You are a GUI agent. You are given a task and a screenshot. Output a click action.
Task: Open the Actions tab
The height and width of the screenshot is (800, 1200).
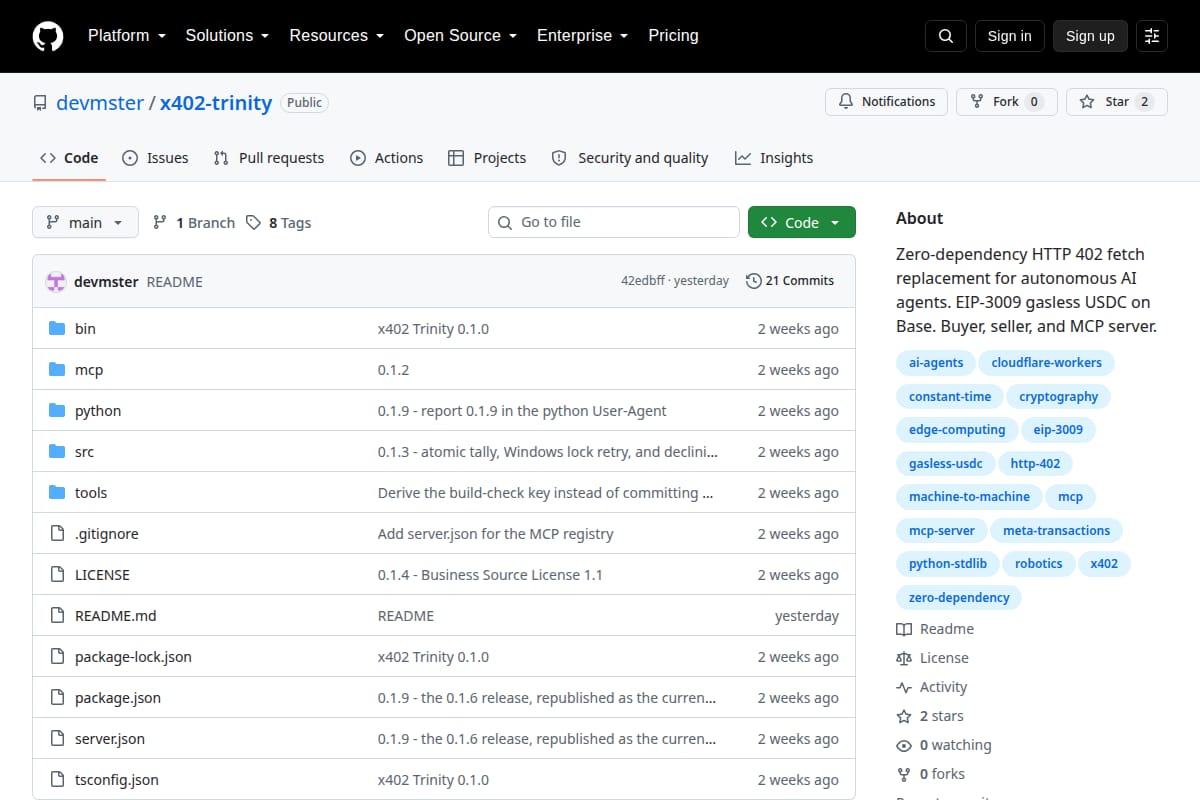point(386,158)
